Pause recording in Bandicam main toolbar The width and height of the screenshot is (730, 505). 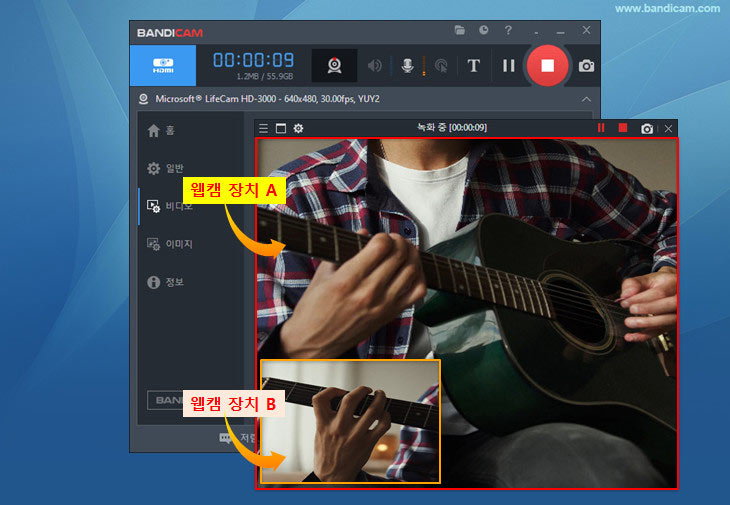(508, 66)
